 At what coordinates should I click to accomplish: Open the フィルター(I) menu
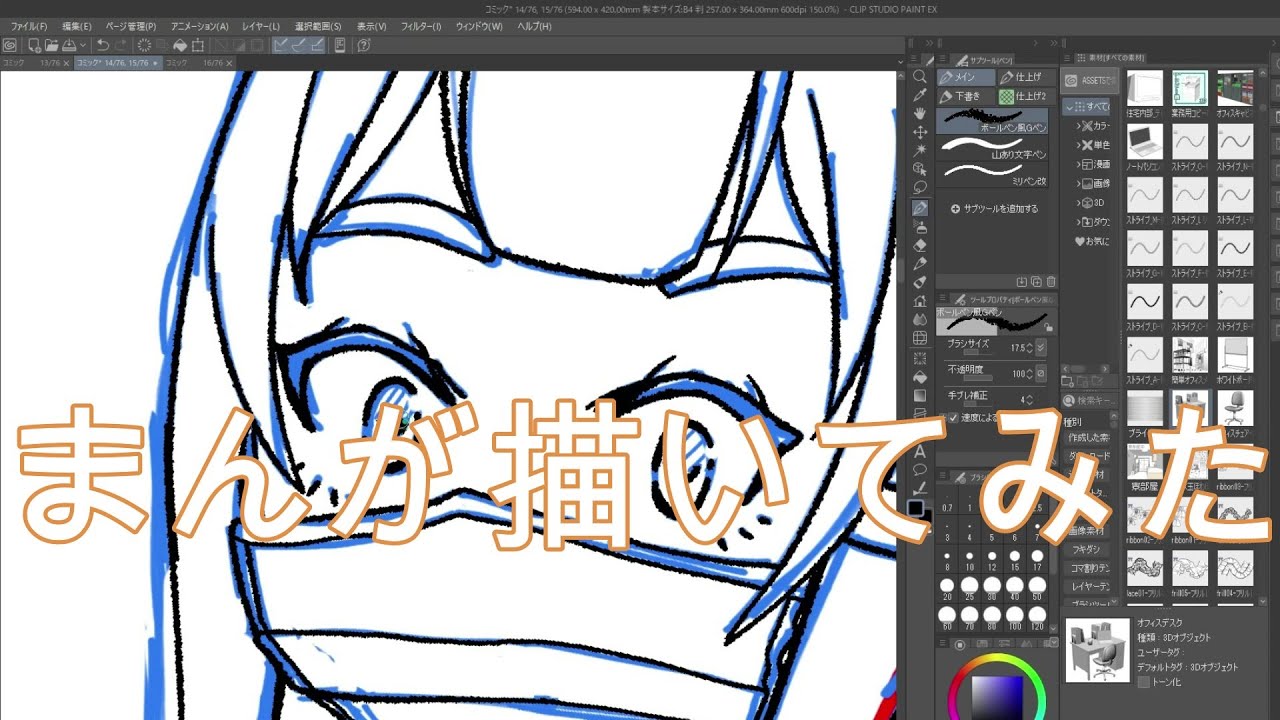click(x=421, y=26)
